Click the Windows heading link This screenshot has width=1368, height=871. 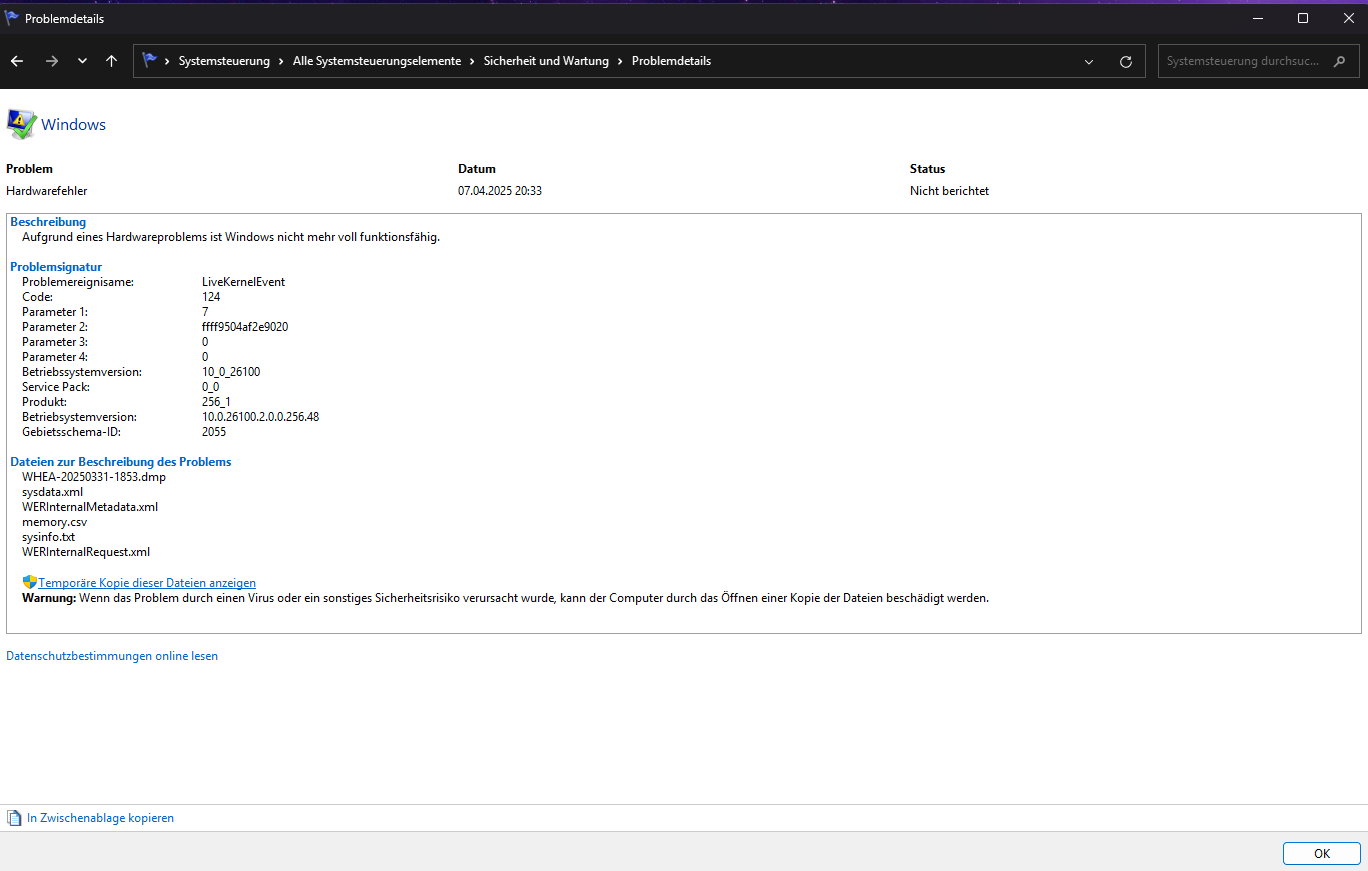click(73, 124)
